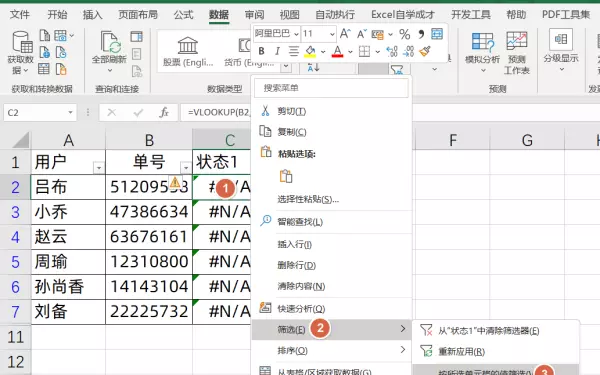This screenshot has width=600, height=375.
Task: Click 预测工作表 (Forecast Sheet) icon
Action: pos(517,52)
